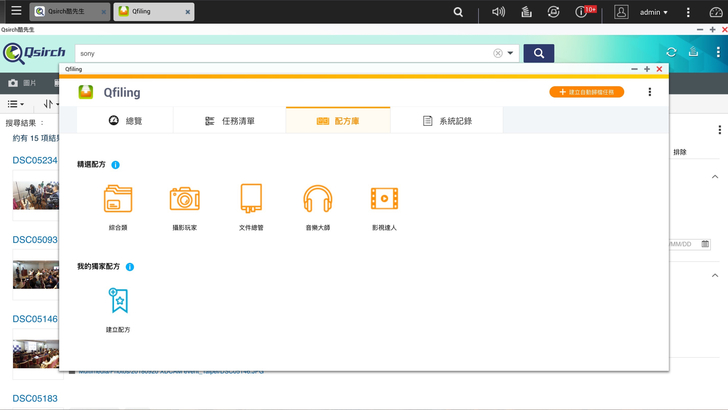This screenshot has height=410, width=728.
Task: Click the volume speaker icon in top bar
Action: click(x=499, y=12)
